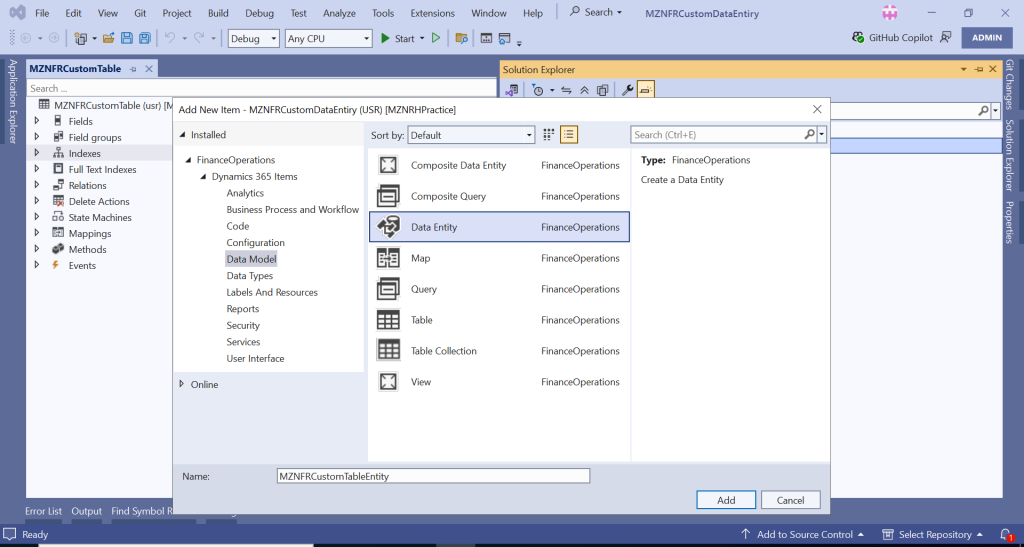Pin the MZNFRCustomTable tab
The width and height of the screenshot is (1024, 547).
point(133,69)
